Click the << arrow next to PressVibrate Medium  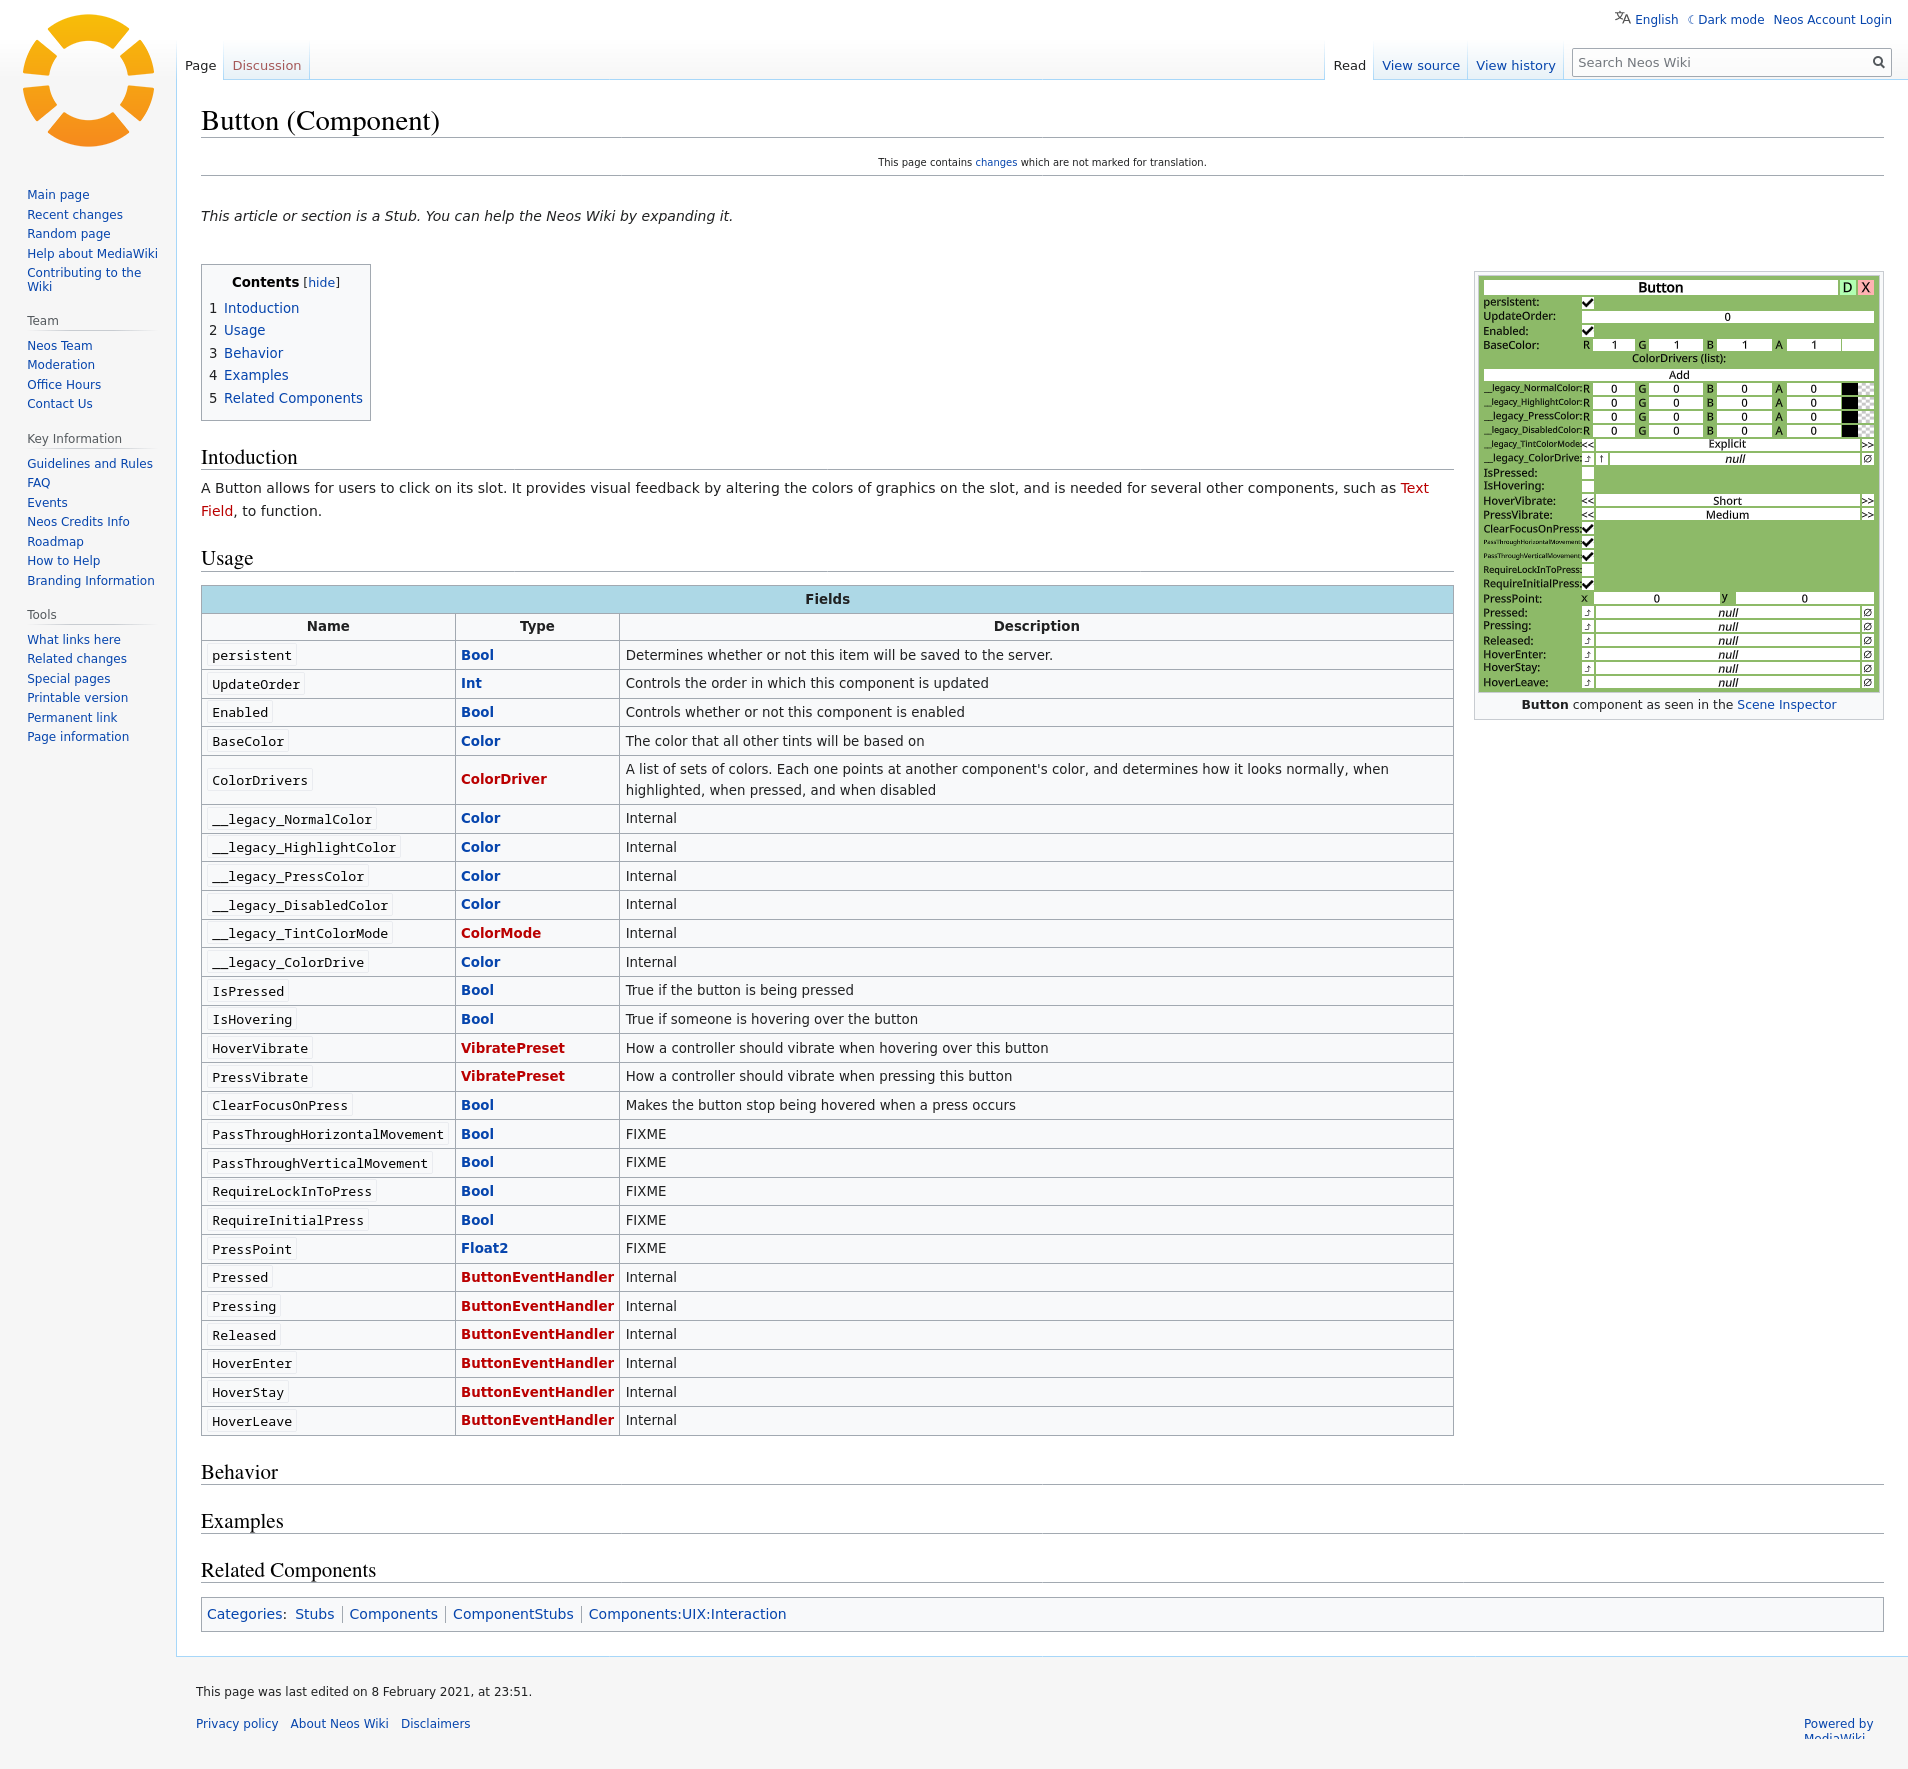coord(1587,515)
